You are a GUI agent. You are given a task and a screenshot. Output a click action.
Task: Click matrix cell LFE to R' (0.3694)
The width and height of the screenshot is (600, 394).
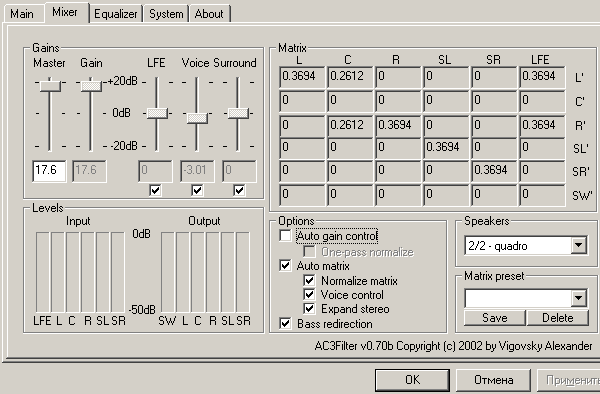(542, 126)
